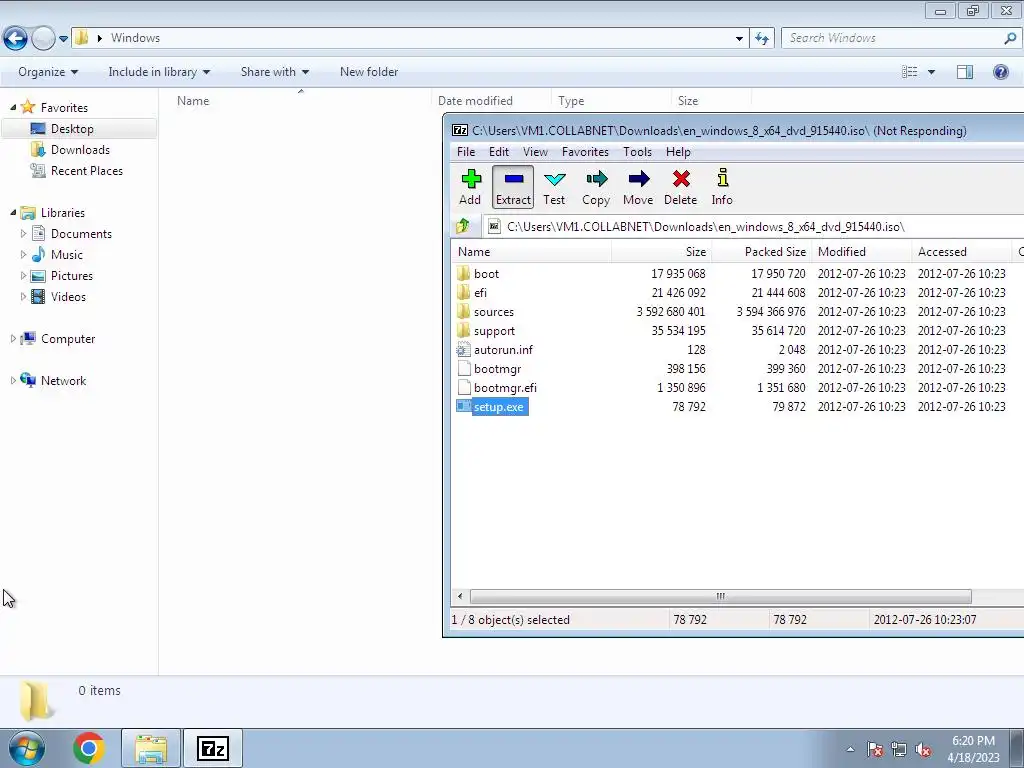Open the Organize dropdown in Explorer
1024x768 pixels.
coord(48,72)
